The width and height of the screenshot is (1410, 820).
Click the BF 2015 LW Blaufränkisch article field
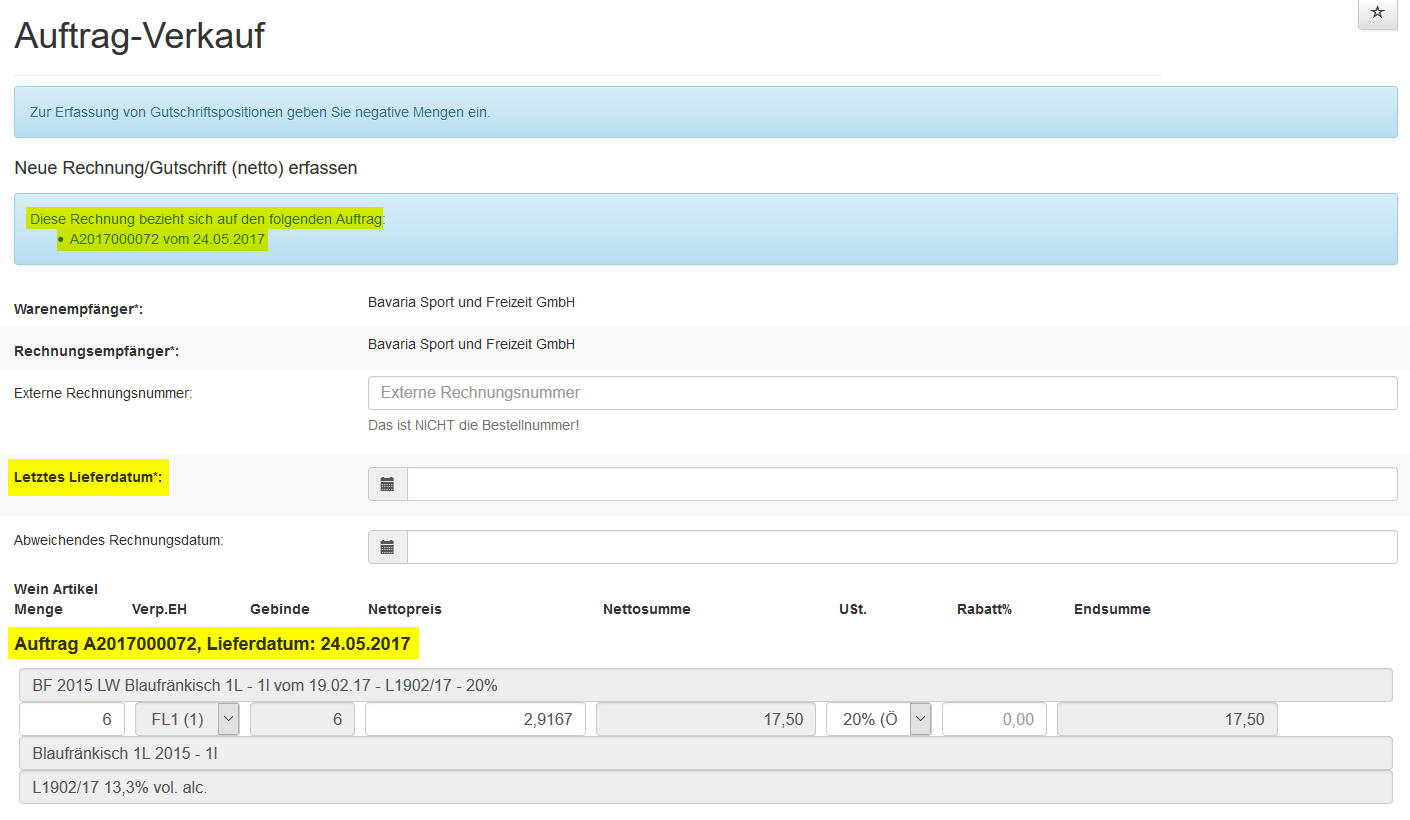pos(705,686)
